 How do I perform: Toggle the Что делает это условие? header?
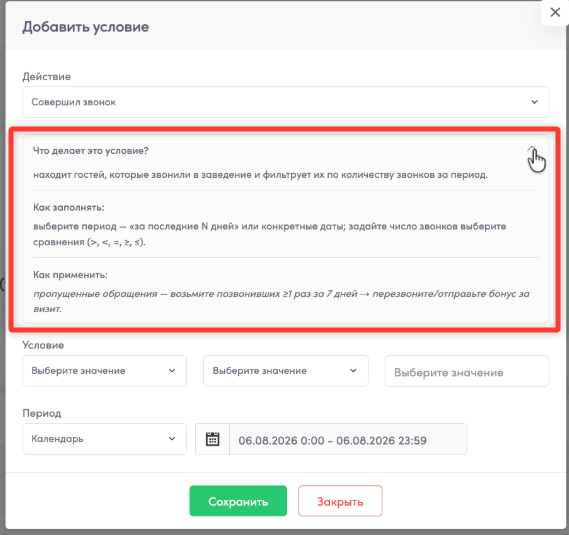coord(91,151)
